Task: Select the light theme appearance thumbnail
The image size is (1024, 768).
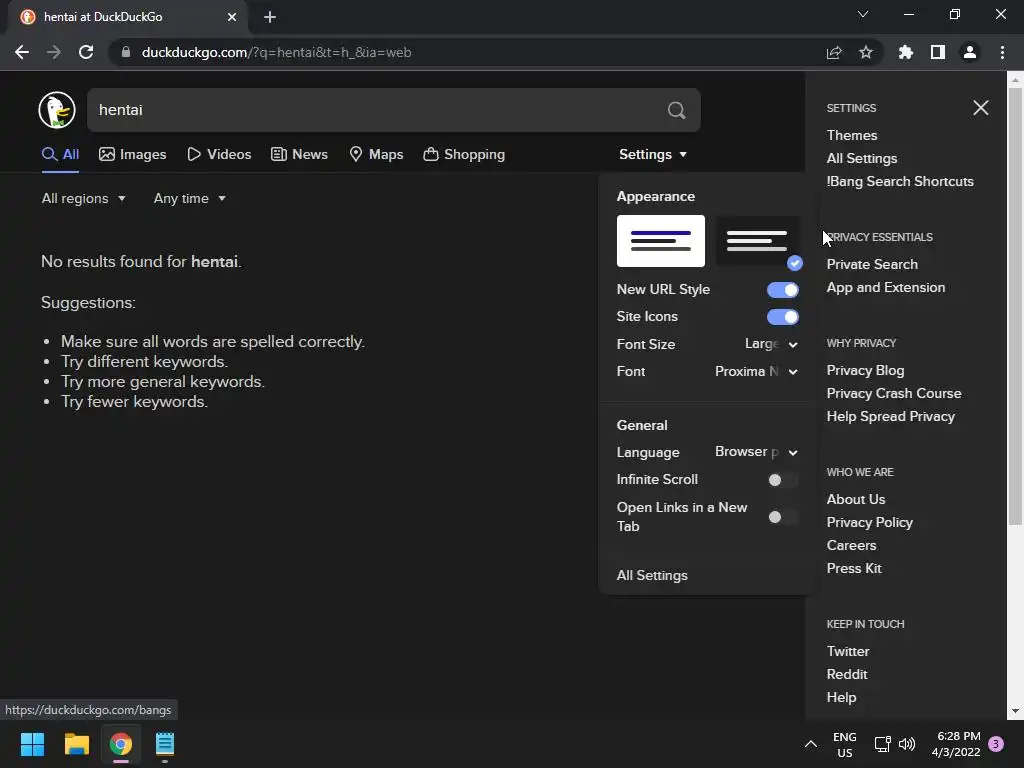Action: tap(661, 241)
